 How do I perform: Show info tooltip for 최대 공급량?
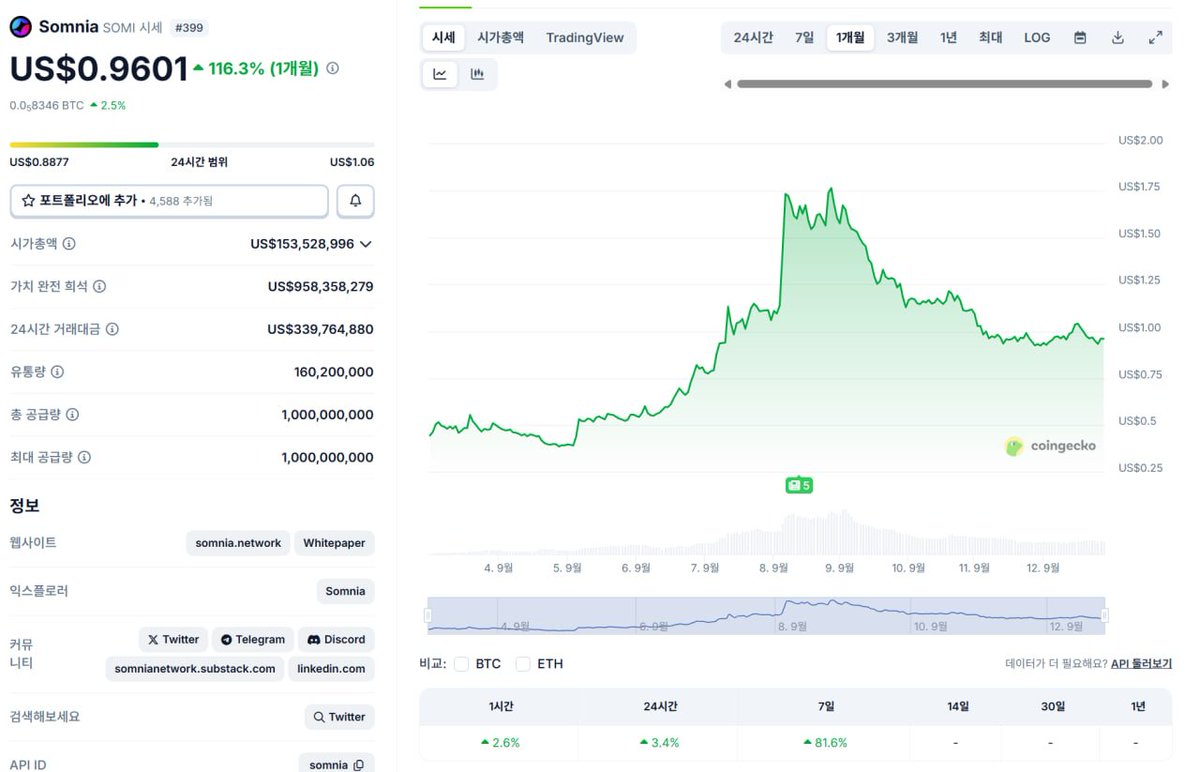tap(84, 457)
